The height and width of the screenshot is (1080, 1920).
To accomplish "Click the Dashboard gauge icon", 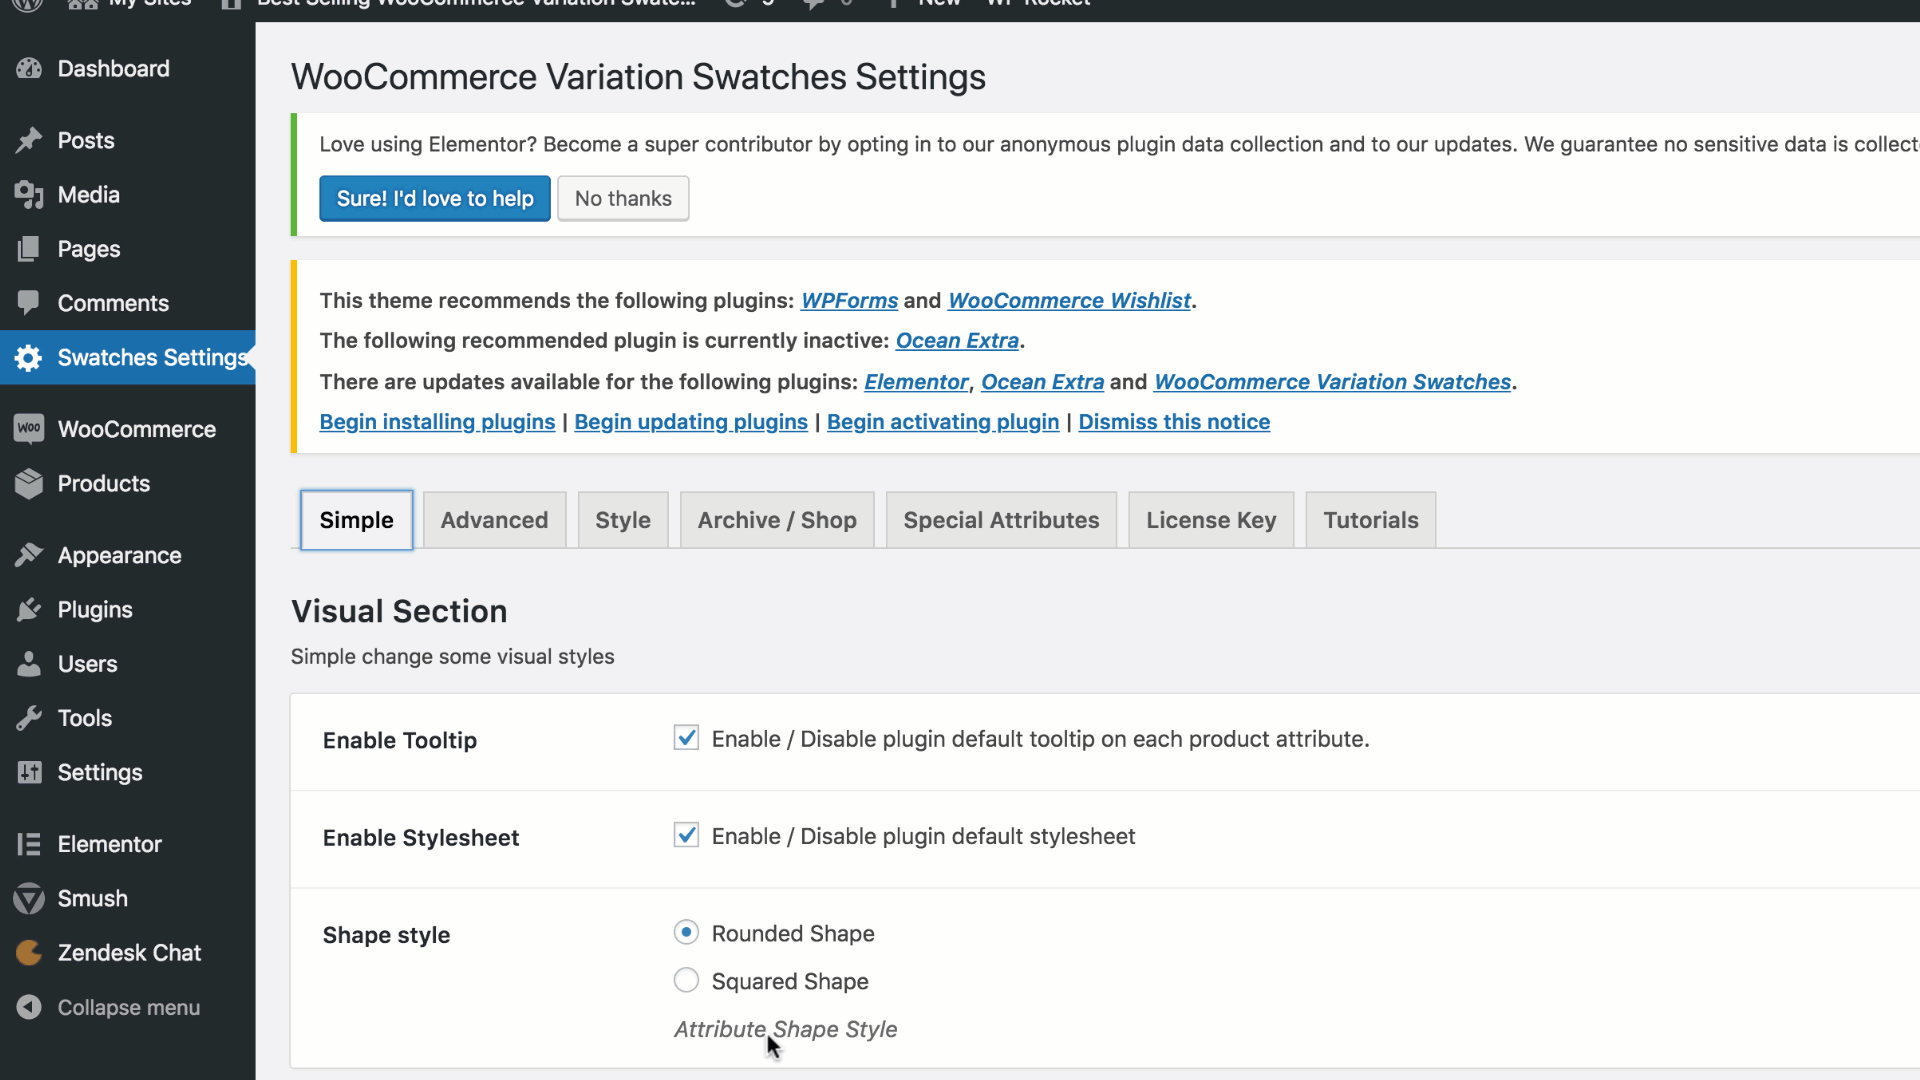I will [29, 69].
